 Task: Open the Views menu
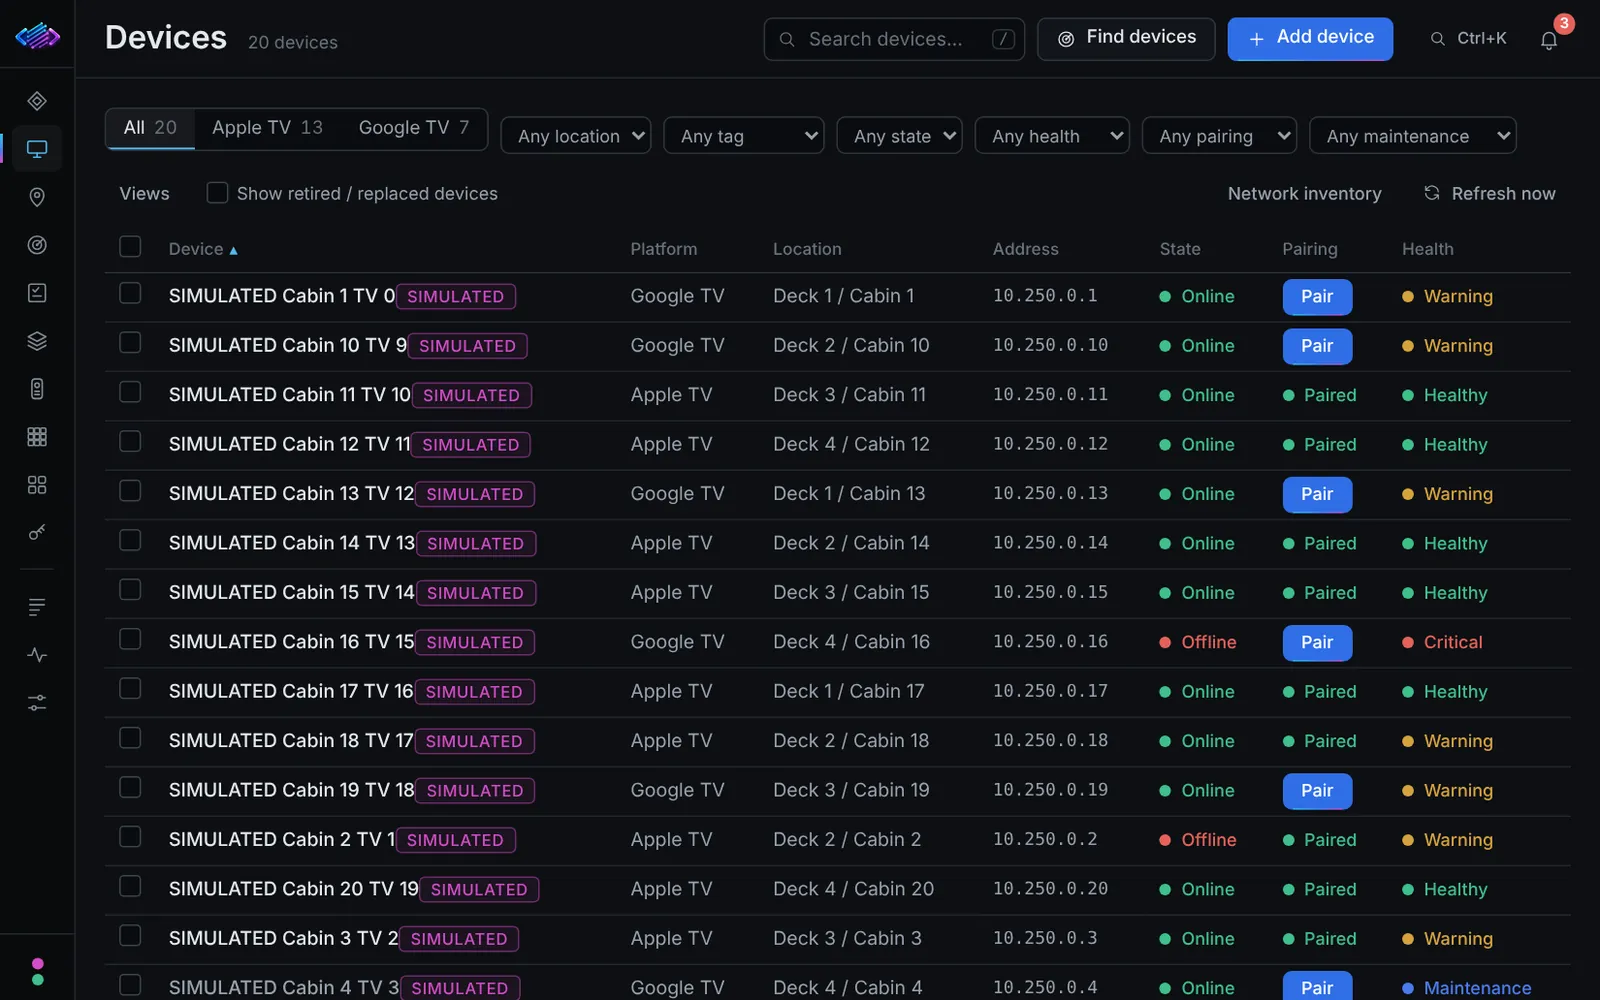(x=145, y=194)
